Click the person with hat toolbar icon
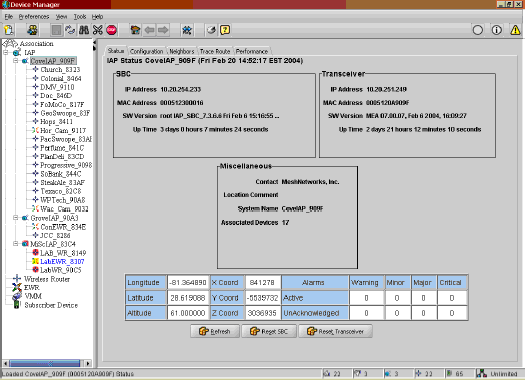Viewport: 525px width, 380px height. click(135, 30)
